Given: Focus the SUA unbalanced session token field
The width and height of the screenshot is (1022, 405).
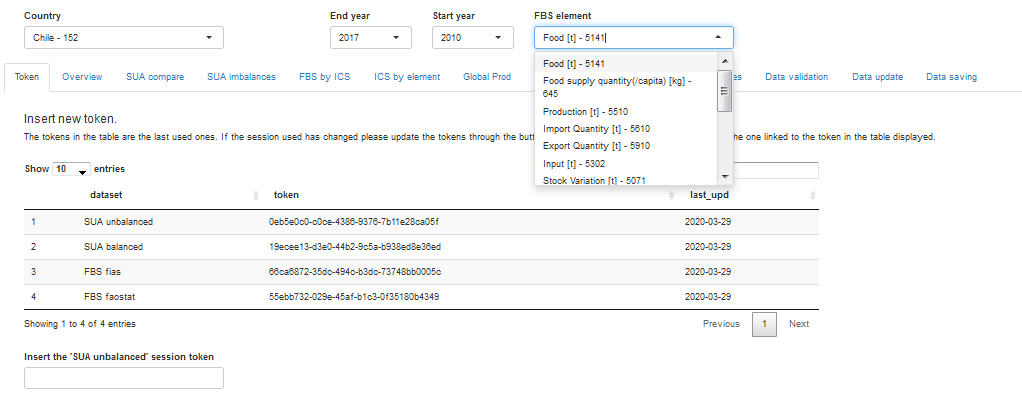Looking at the screenshot, I should 123,378.
